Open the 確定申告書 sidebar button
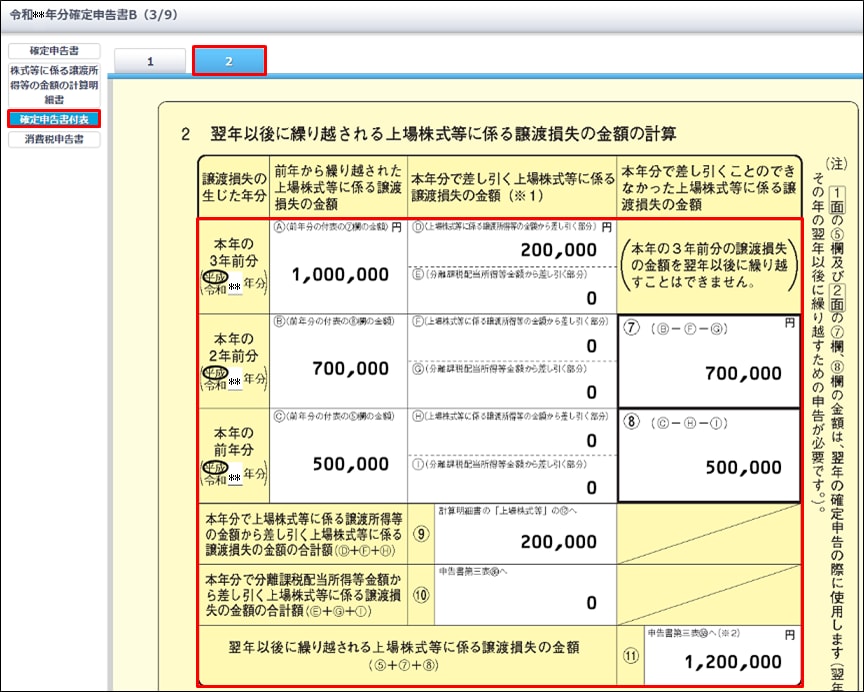864x692 pixels. click(54, 51)
